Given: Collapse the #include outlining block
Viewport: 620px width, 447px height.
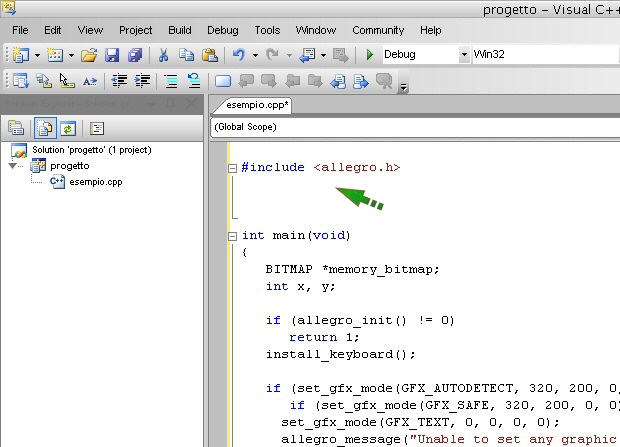Looking at the screenshot, I should pos(232,168).
